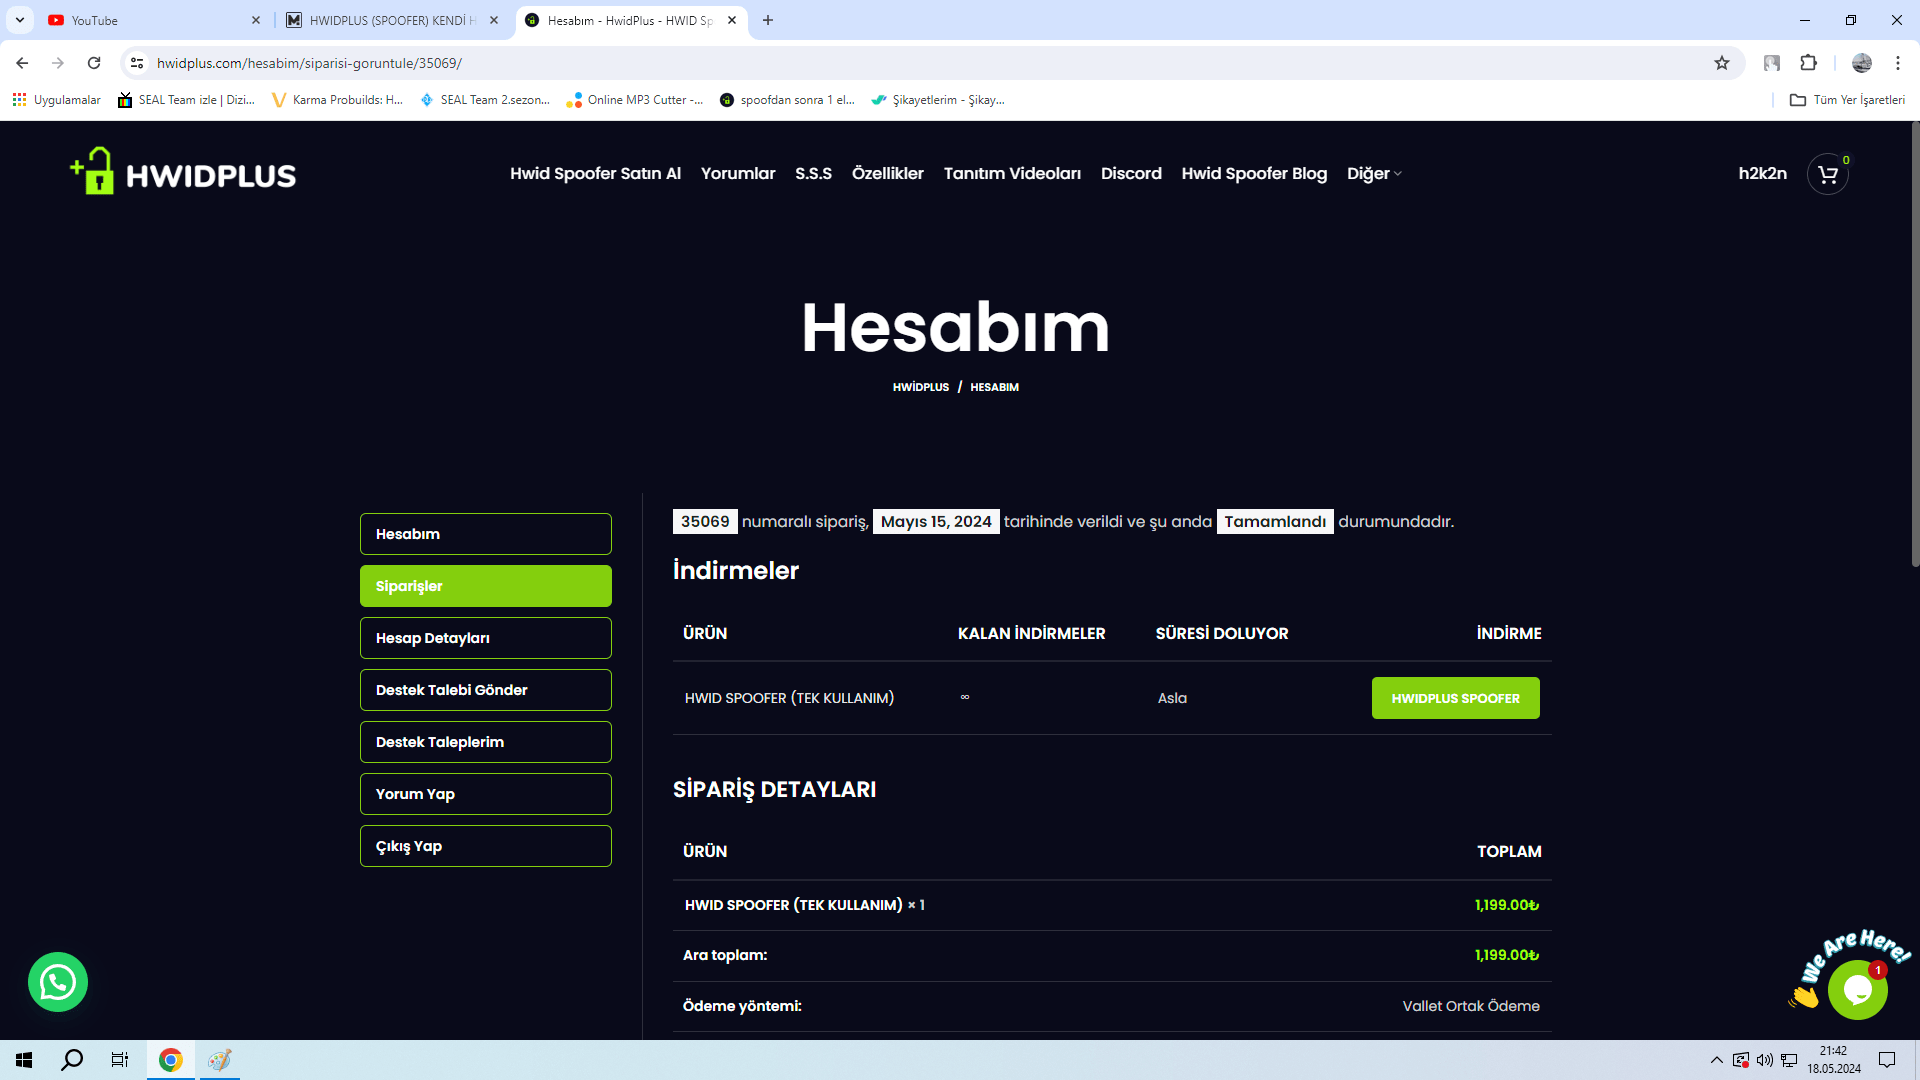Screen dimensions: 1920x1080
Task: Open the taskbar clock and date
Action: (1834, 1060)
